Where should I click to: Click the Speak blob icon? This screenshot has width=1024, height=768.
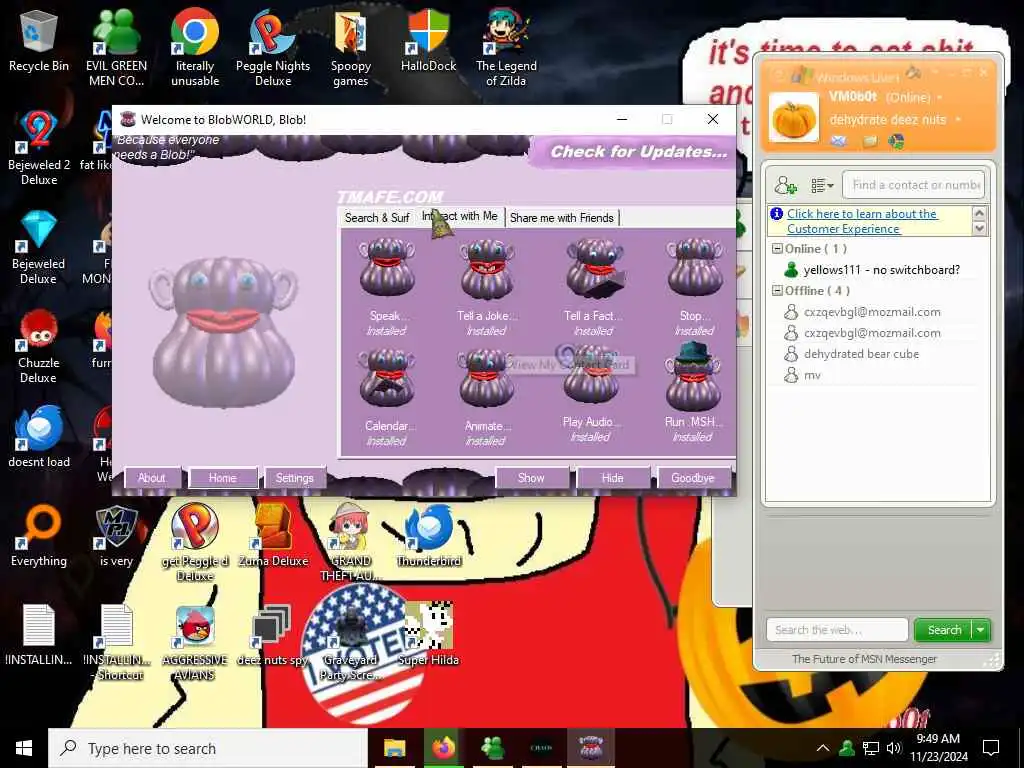point(387,267)
